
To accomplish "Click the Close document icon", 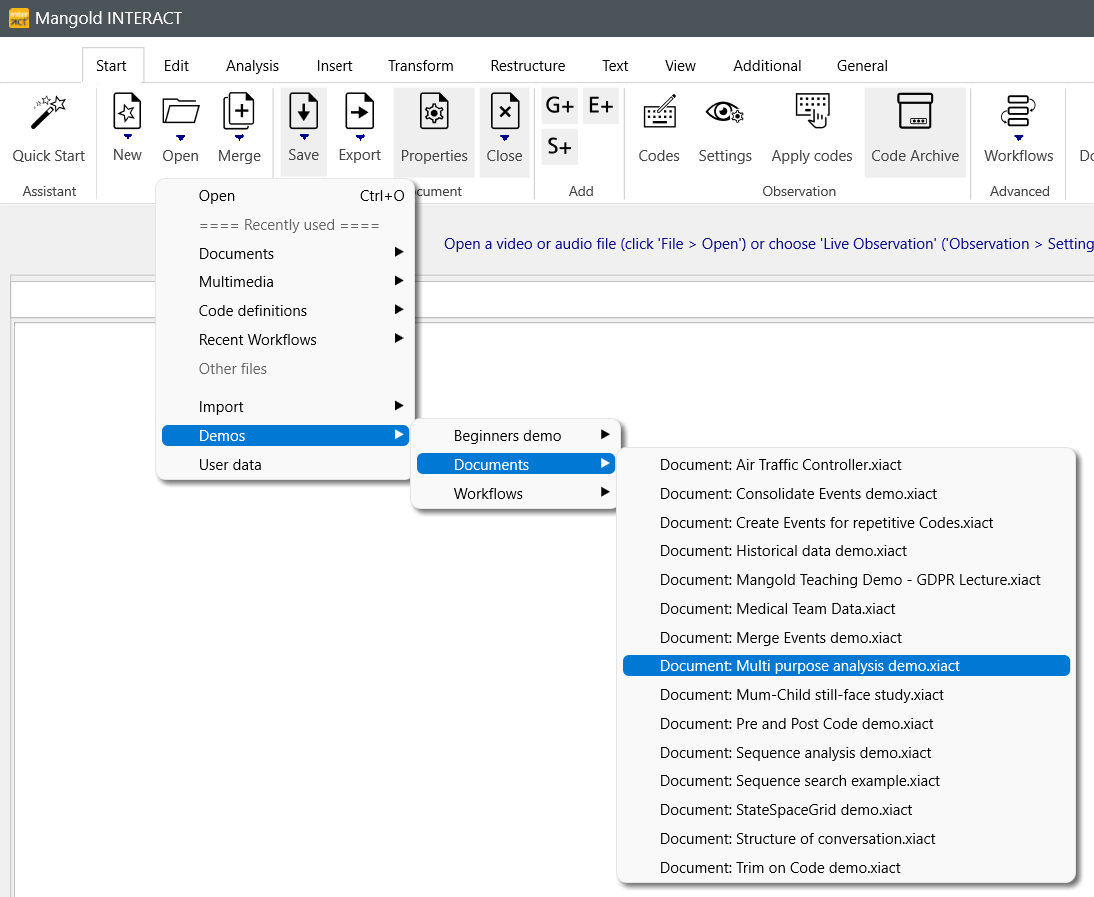I will 504,111.
